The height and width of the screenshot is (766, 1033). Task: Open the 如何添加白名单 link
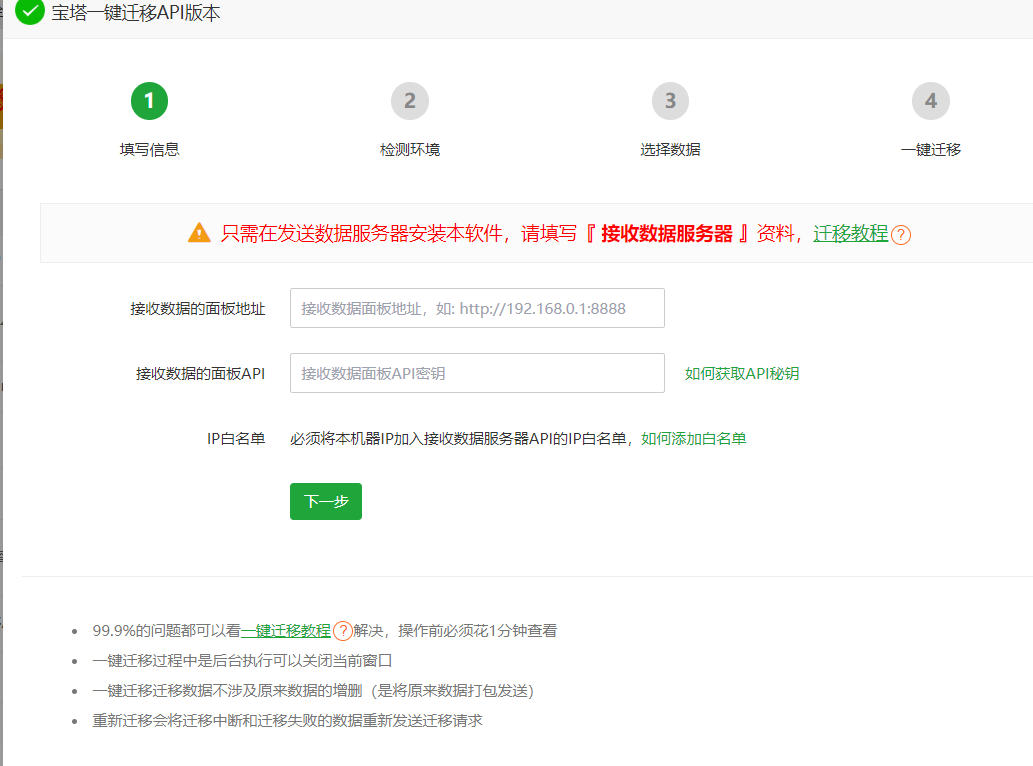click(x=693, y=438)
